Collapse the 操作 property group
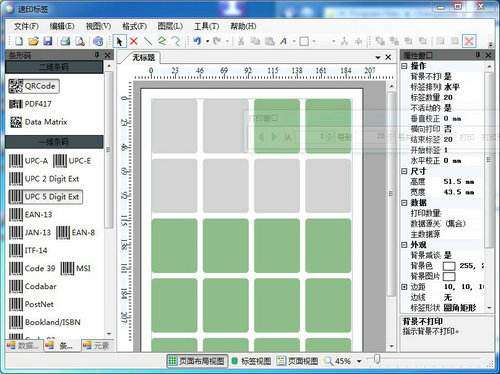The height and width of the screenshot is (374, 500). (x=404, y=66)
